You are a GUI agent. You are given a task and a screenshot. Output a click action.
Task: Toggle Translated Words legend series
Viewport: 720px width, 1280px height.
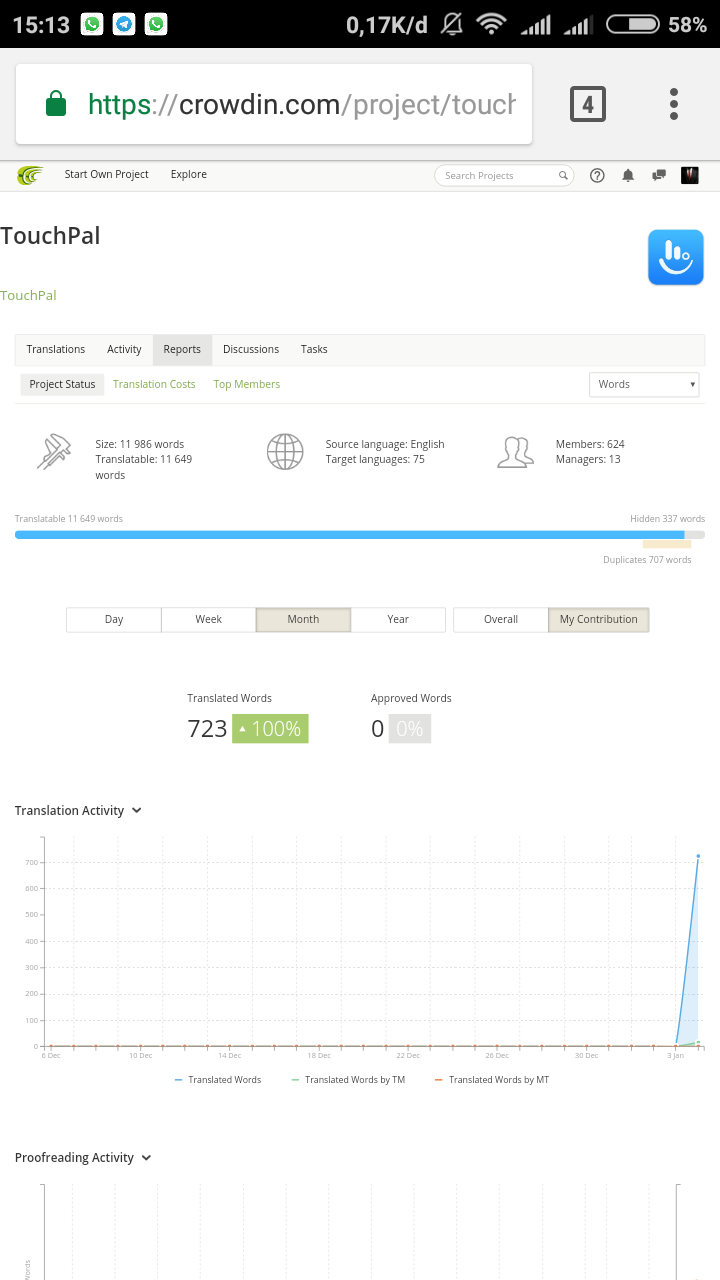pyautogui.click(x=218, y=1080)
